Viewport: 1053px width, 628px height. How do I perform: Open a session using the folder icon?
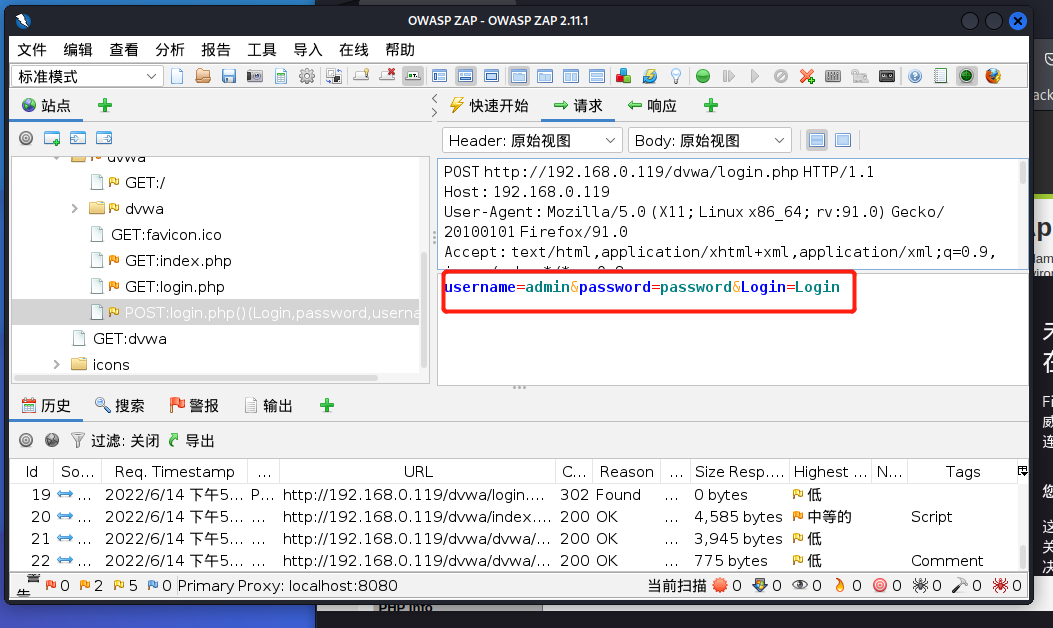pos(203,77)
